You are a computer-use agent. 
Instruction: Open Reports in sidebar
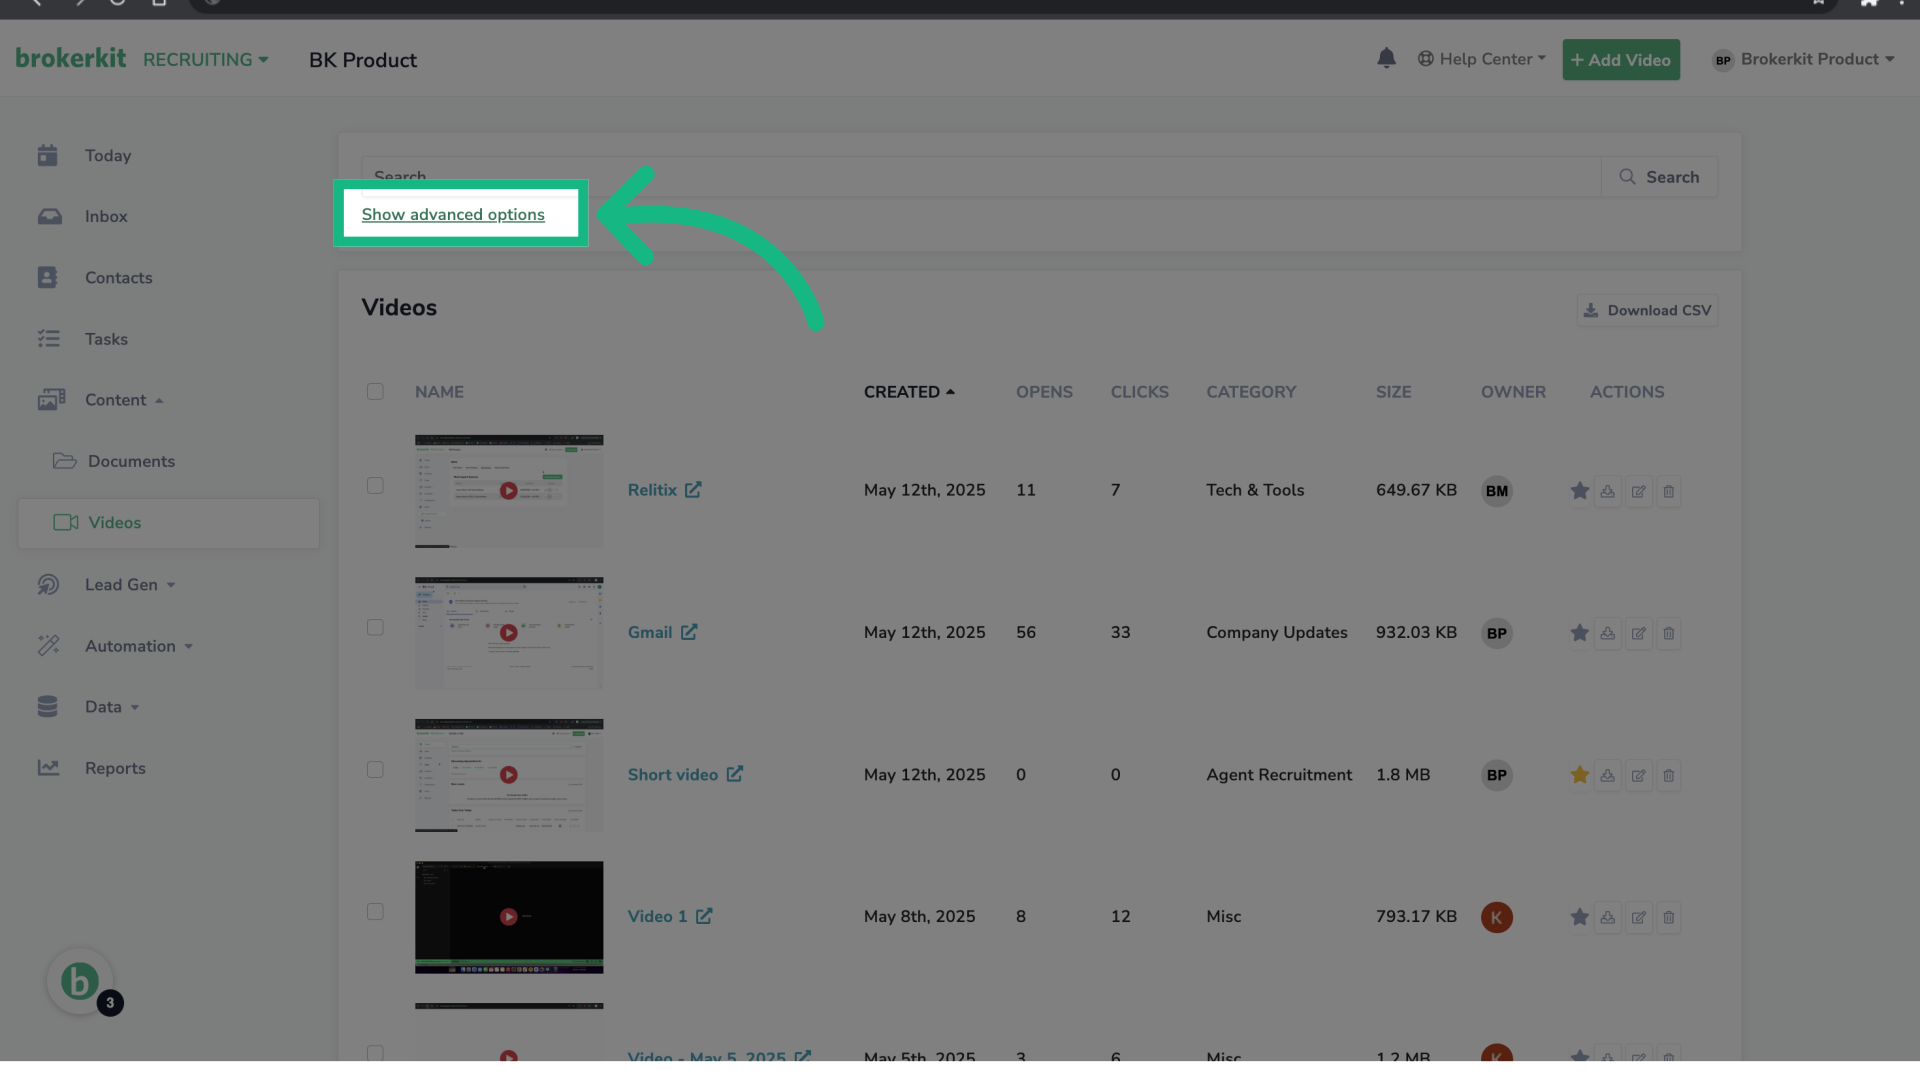pos(115,768)
